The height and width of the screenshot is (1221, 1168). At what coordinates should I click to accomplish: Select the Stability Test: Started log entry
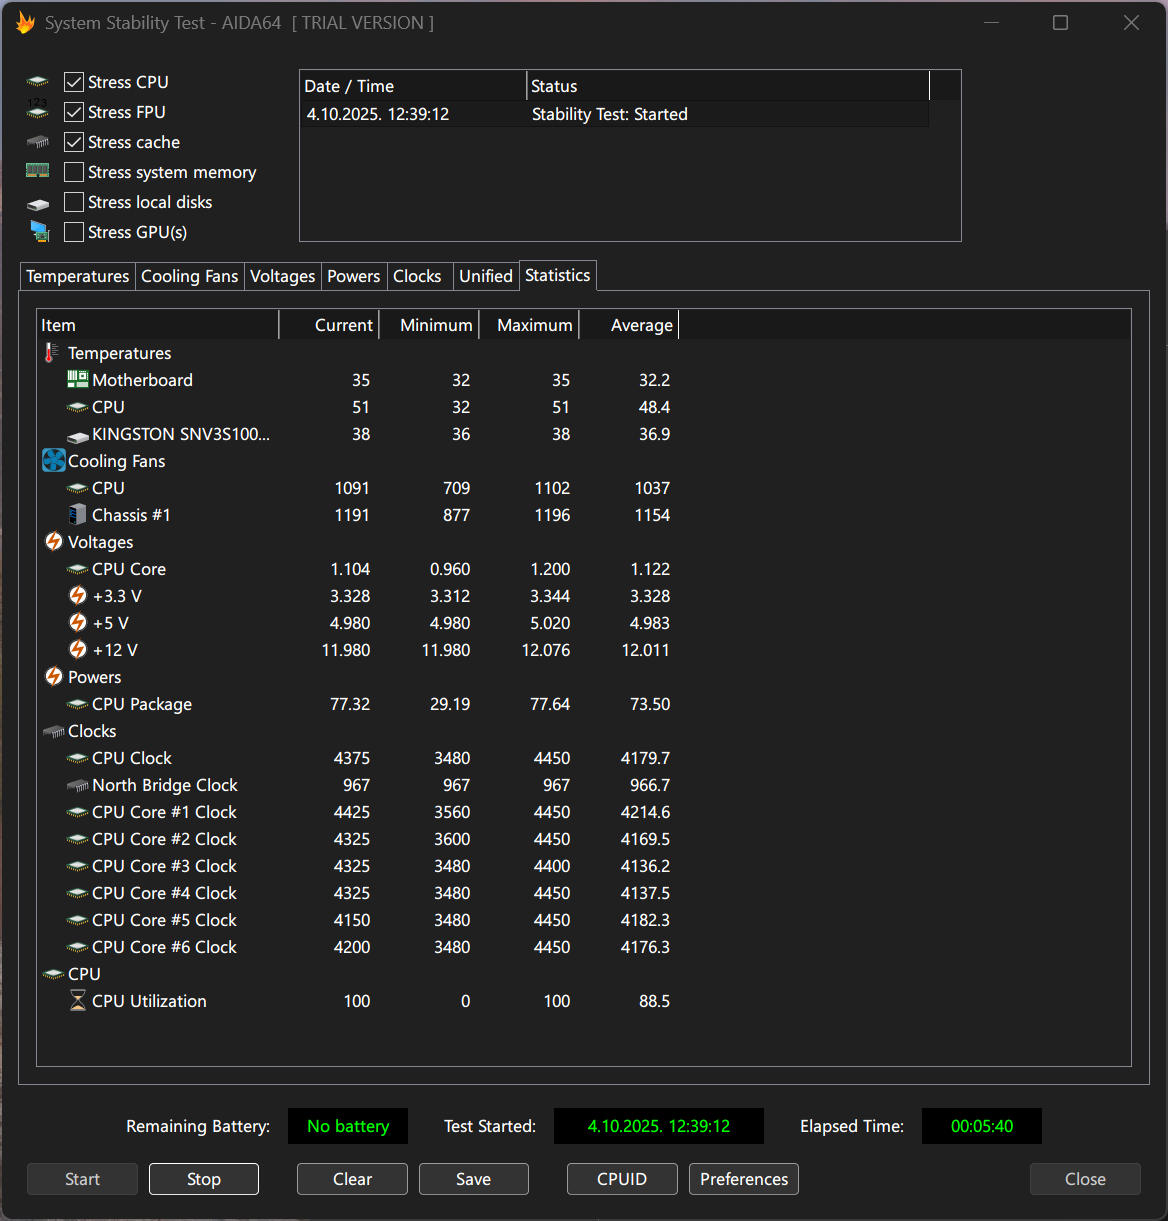point(609,114)
